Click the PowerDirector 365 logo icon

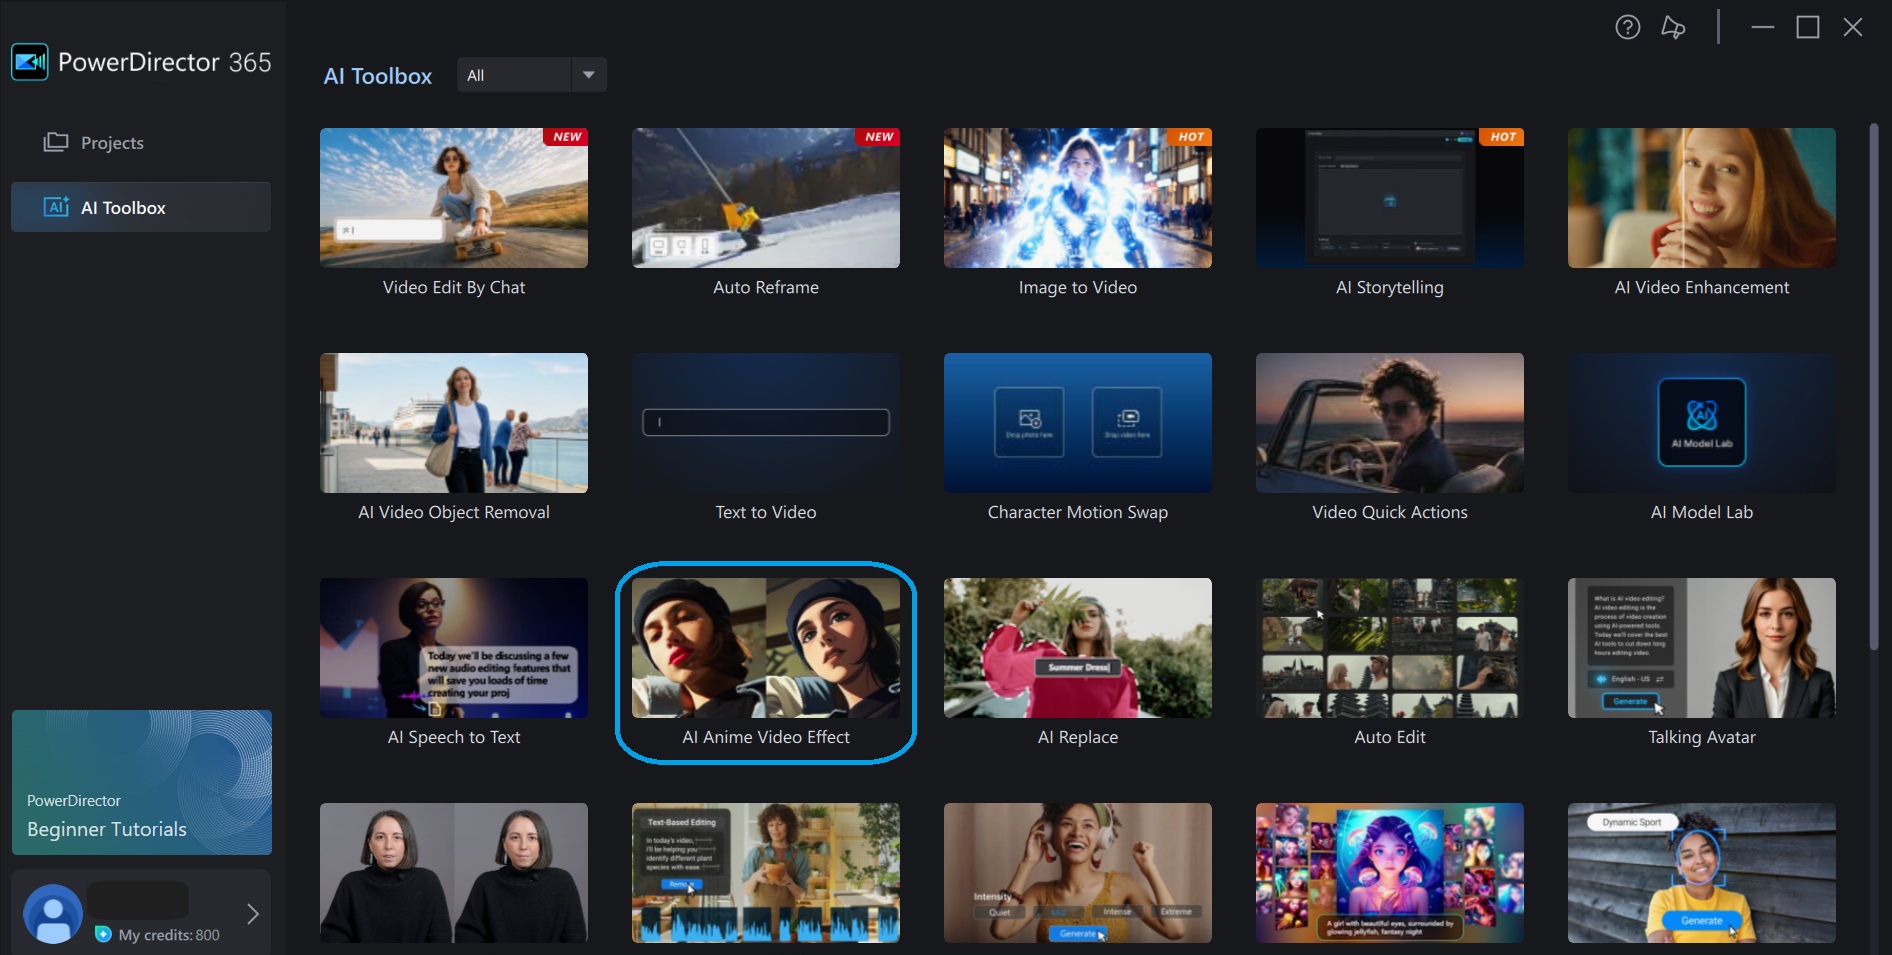coord(30,62)
